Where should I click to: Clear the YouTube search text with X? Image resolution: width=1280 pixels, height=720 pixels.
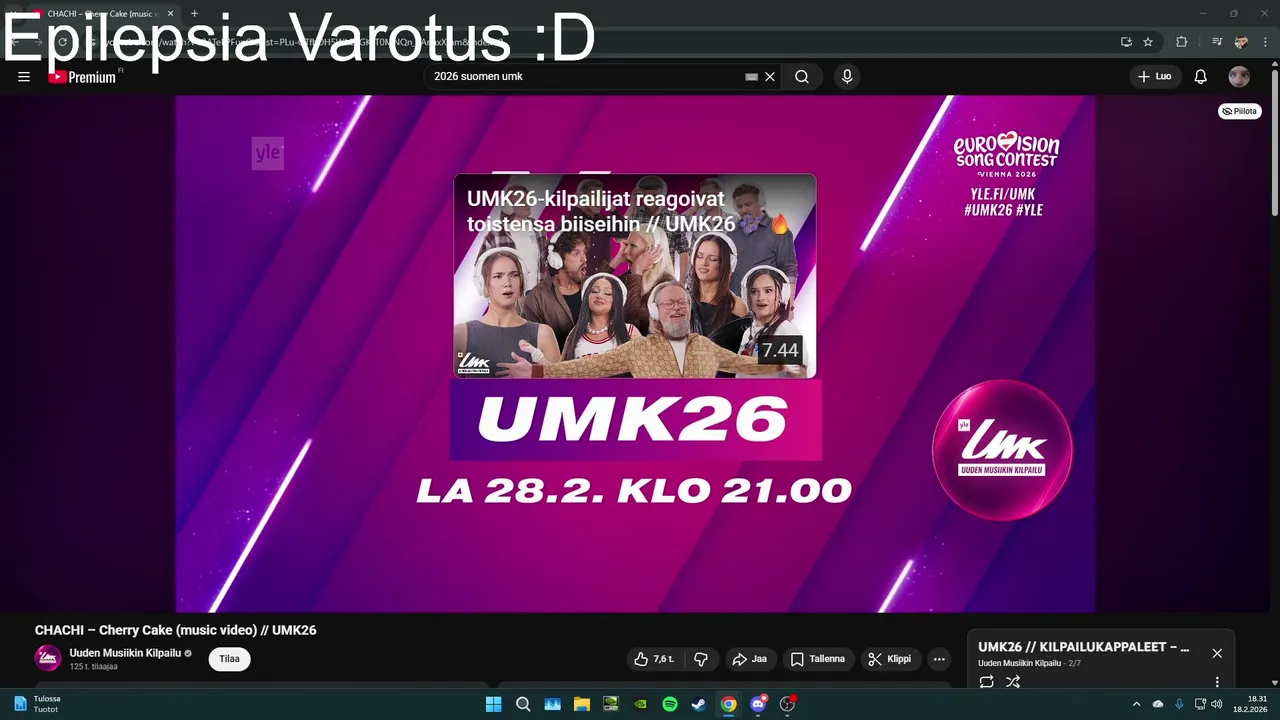point(770,77)
